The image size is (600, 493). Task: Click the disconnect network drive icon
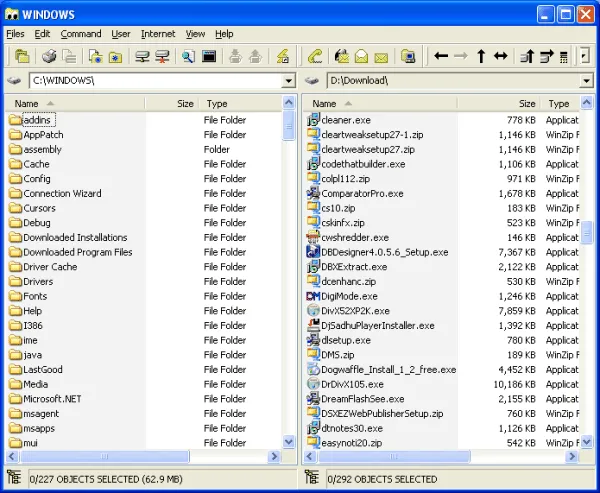(x=162, y=57)
